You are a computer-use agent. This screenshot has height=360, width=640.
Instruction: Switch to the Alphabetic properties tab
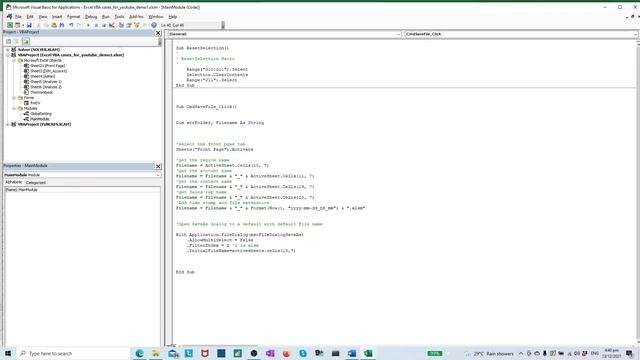[13, 182]
